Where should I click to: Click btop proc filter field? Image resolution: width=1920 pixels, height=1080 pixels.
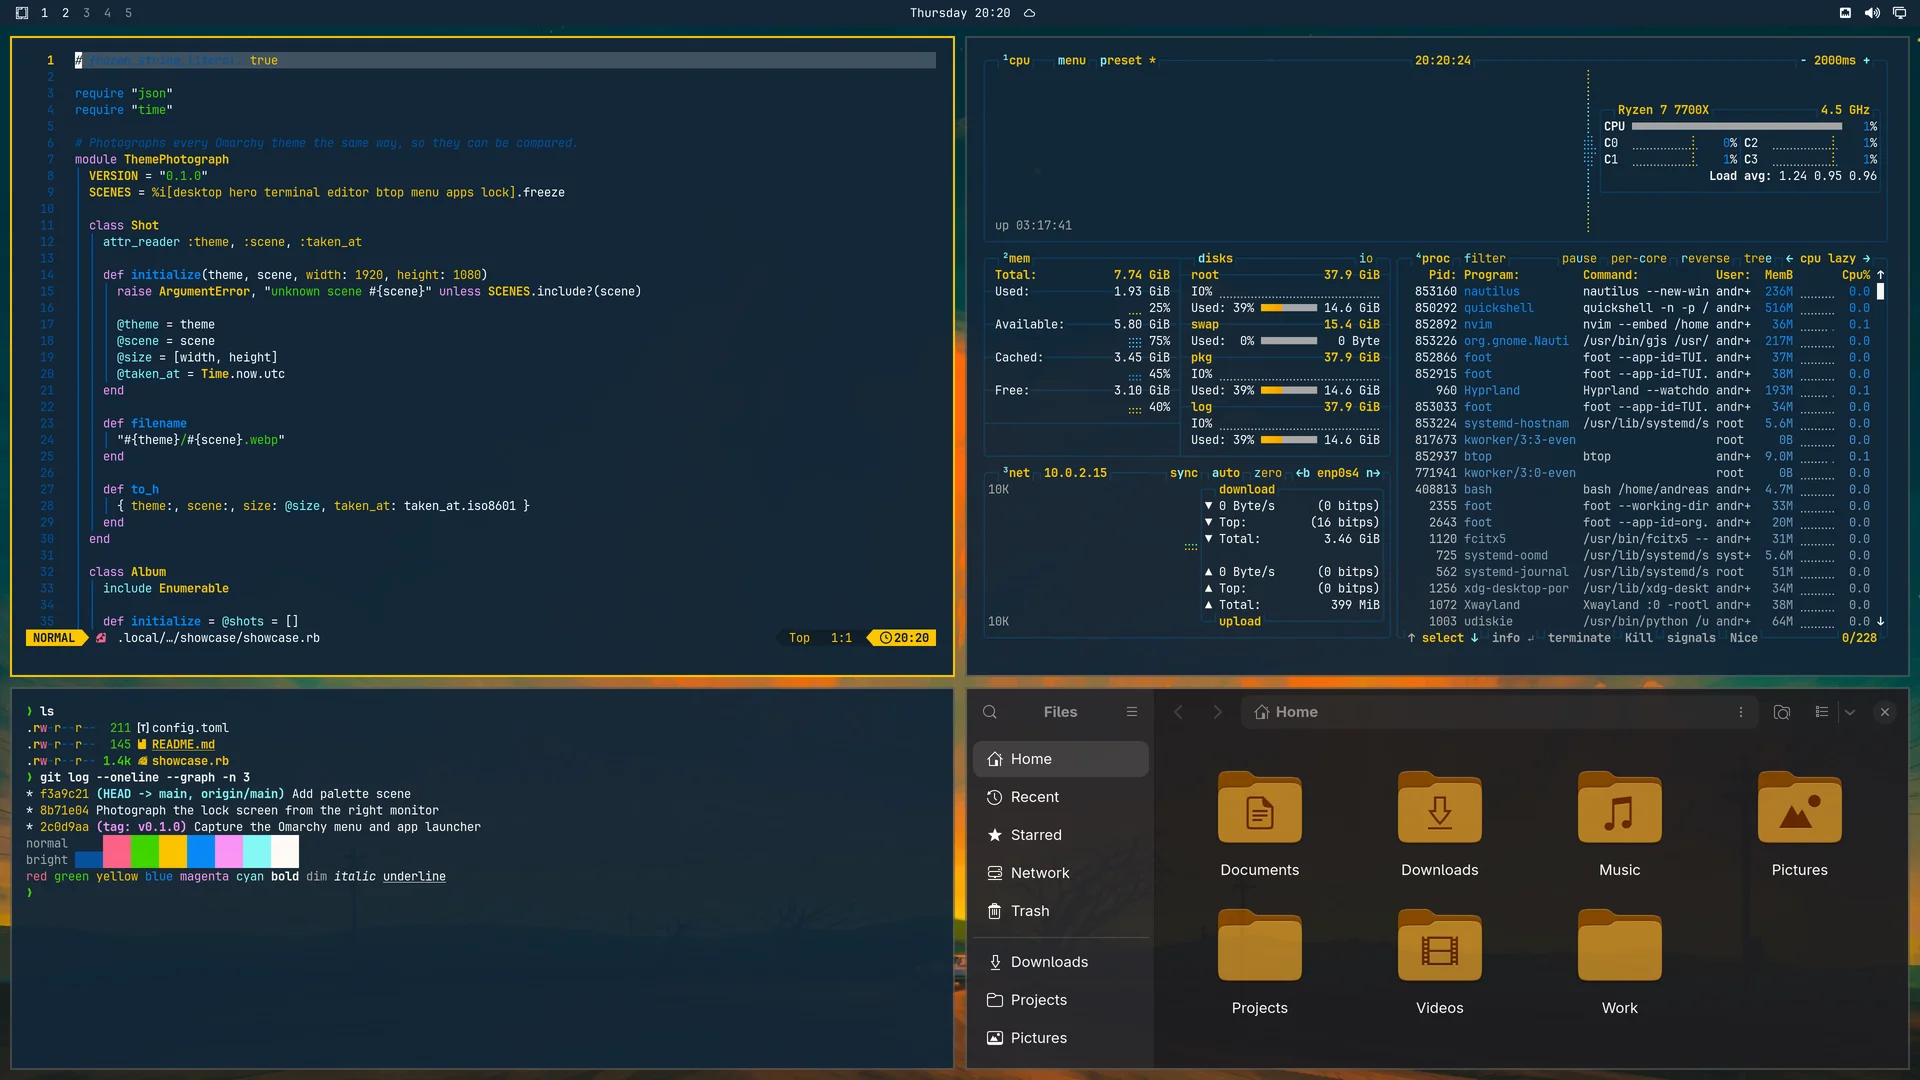click(1484, 258)
